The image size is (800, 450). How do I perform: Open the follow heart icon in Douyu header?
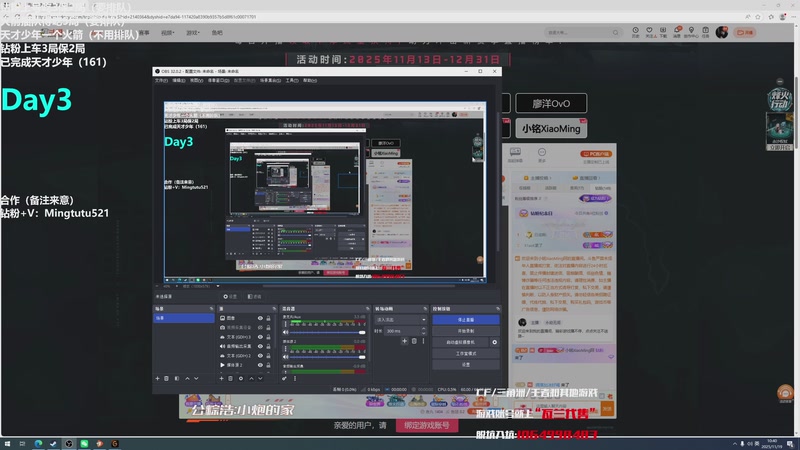649,32
